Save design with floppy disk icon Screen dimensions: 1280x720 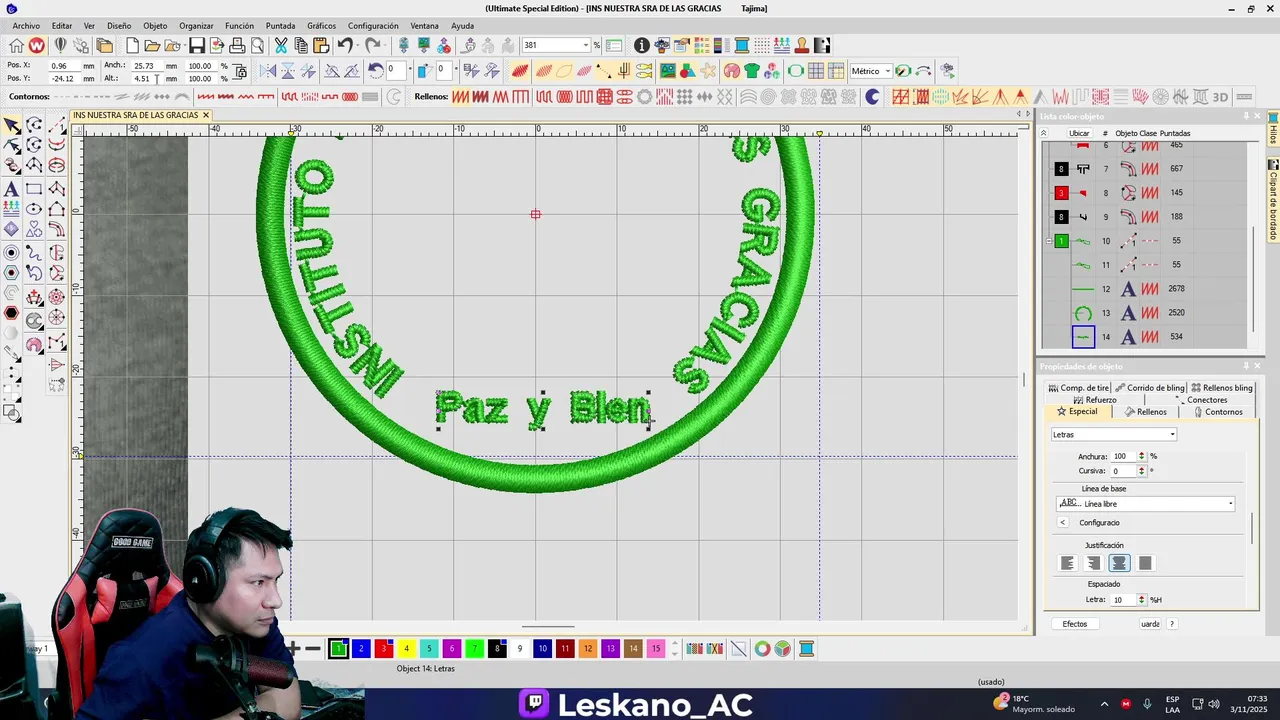(197, 45)
